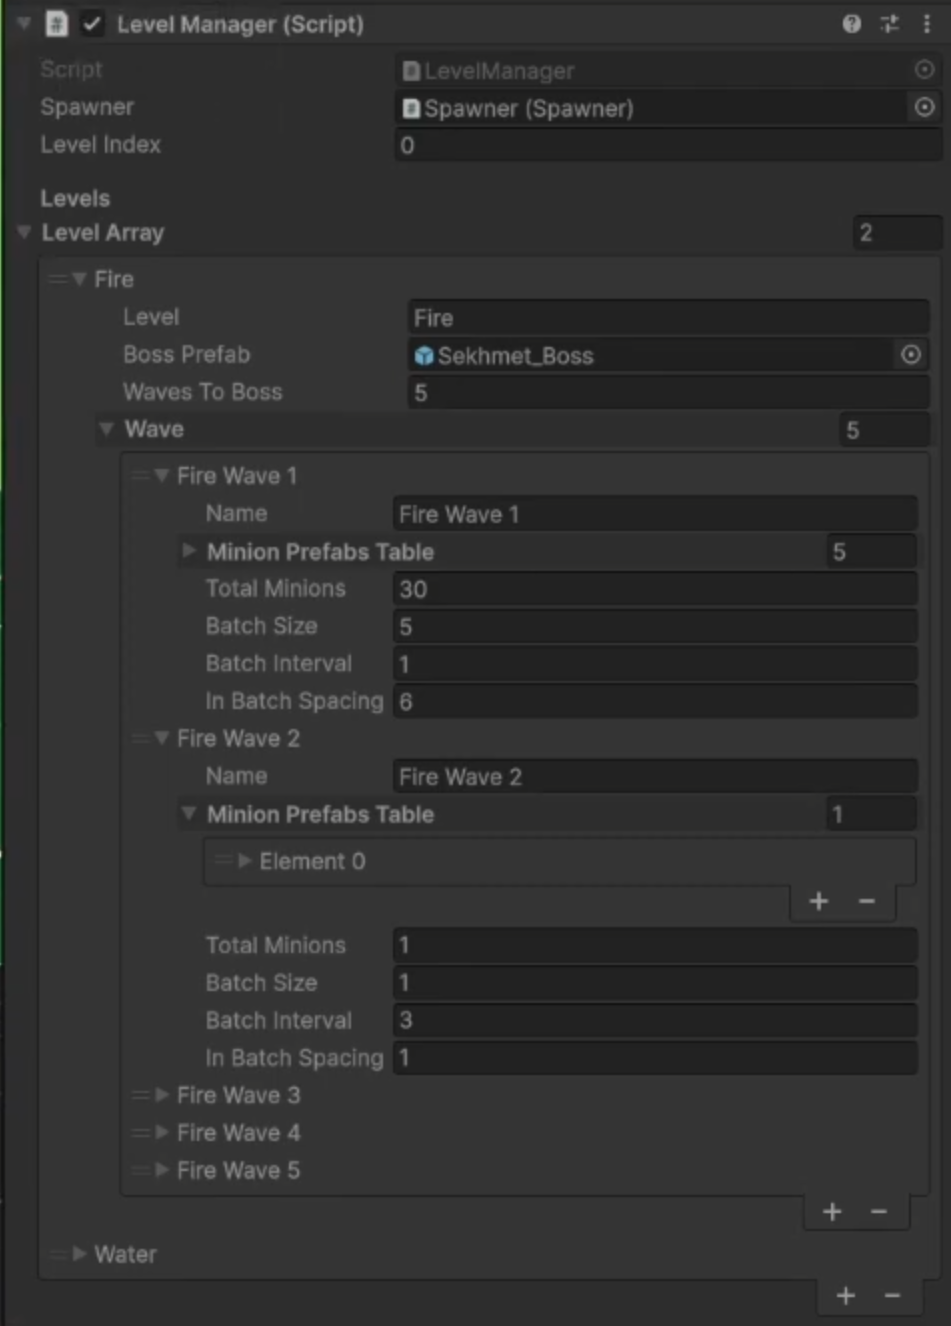
Task: Remove a wave from Wave list
Action: click(x=879, y=1212)
